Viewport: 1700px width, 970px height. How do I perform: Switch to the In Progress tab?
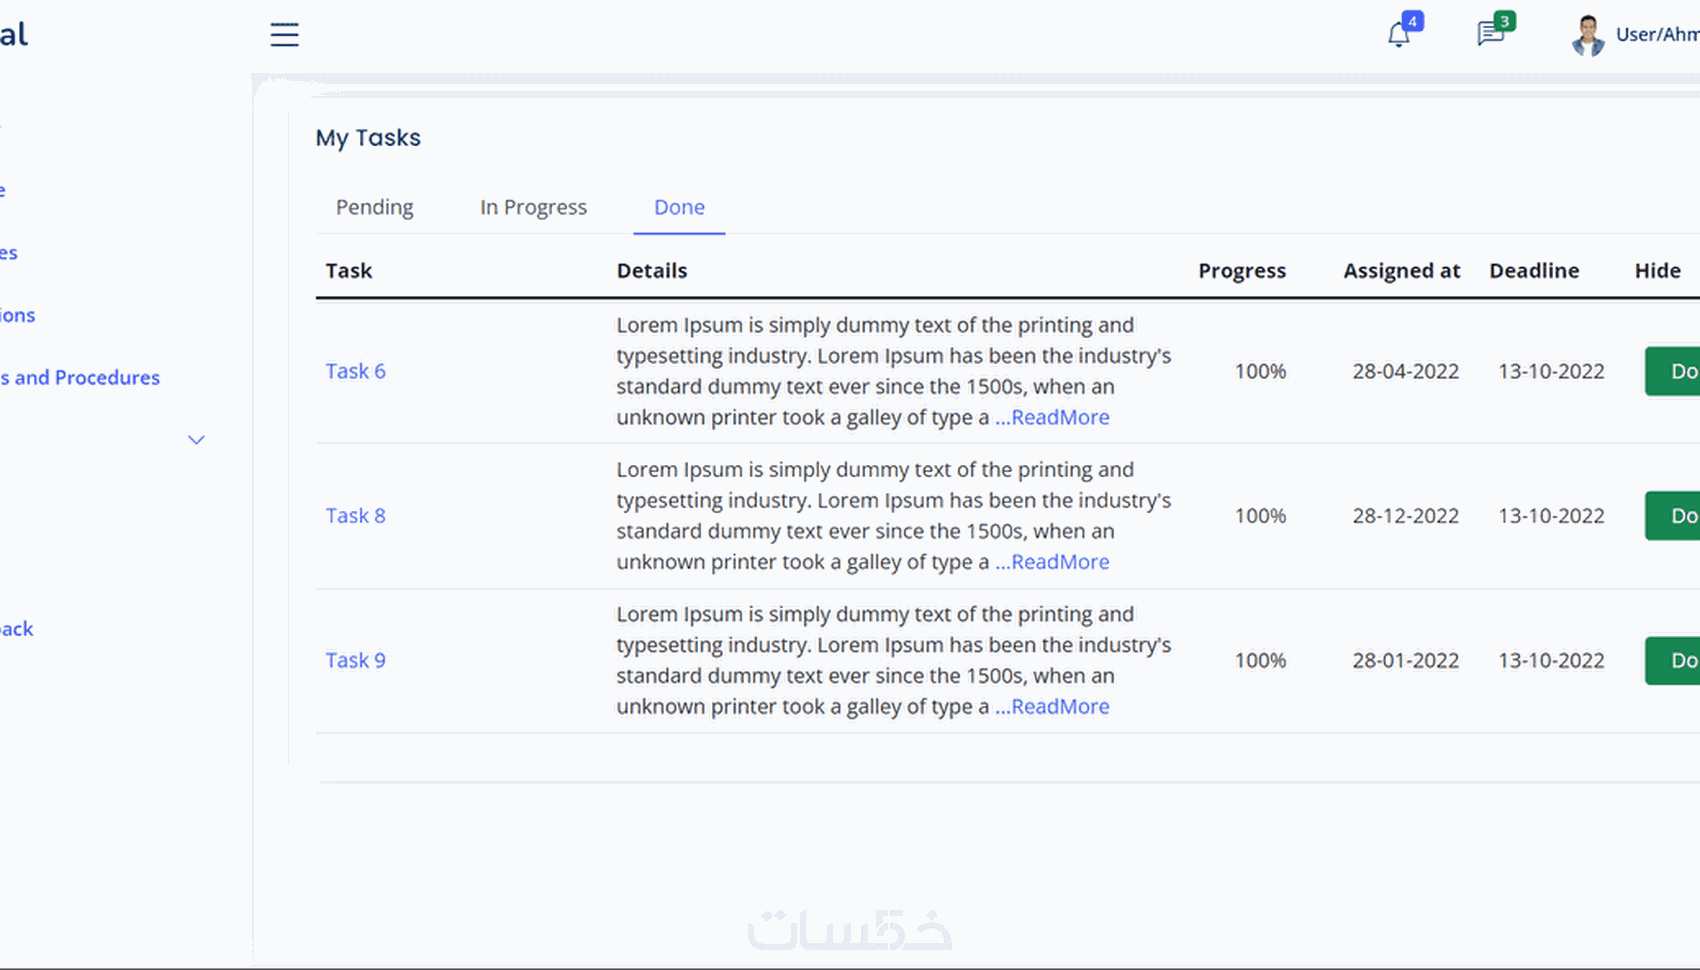[x=533, y=207]
